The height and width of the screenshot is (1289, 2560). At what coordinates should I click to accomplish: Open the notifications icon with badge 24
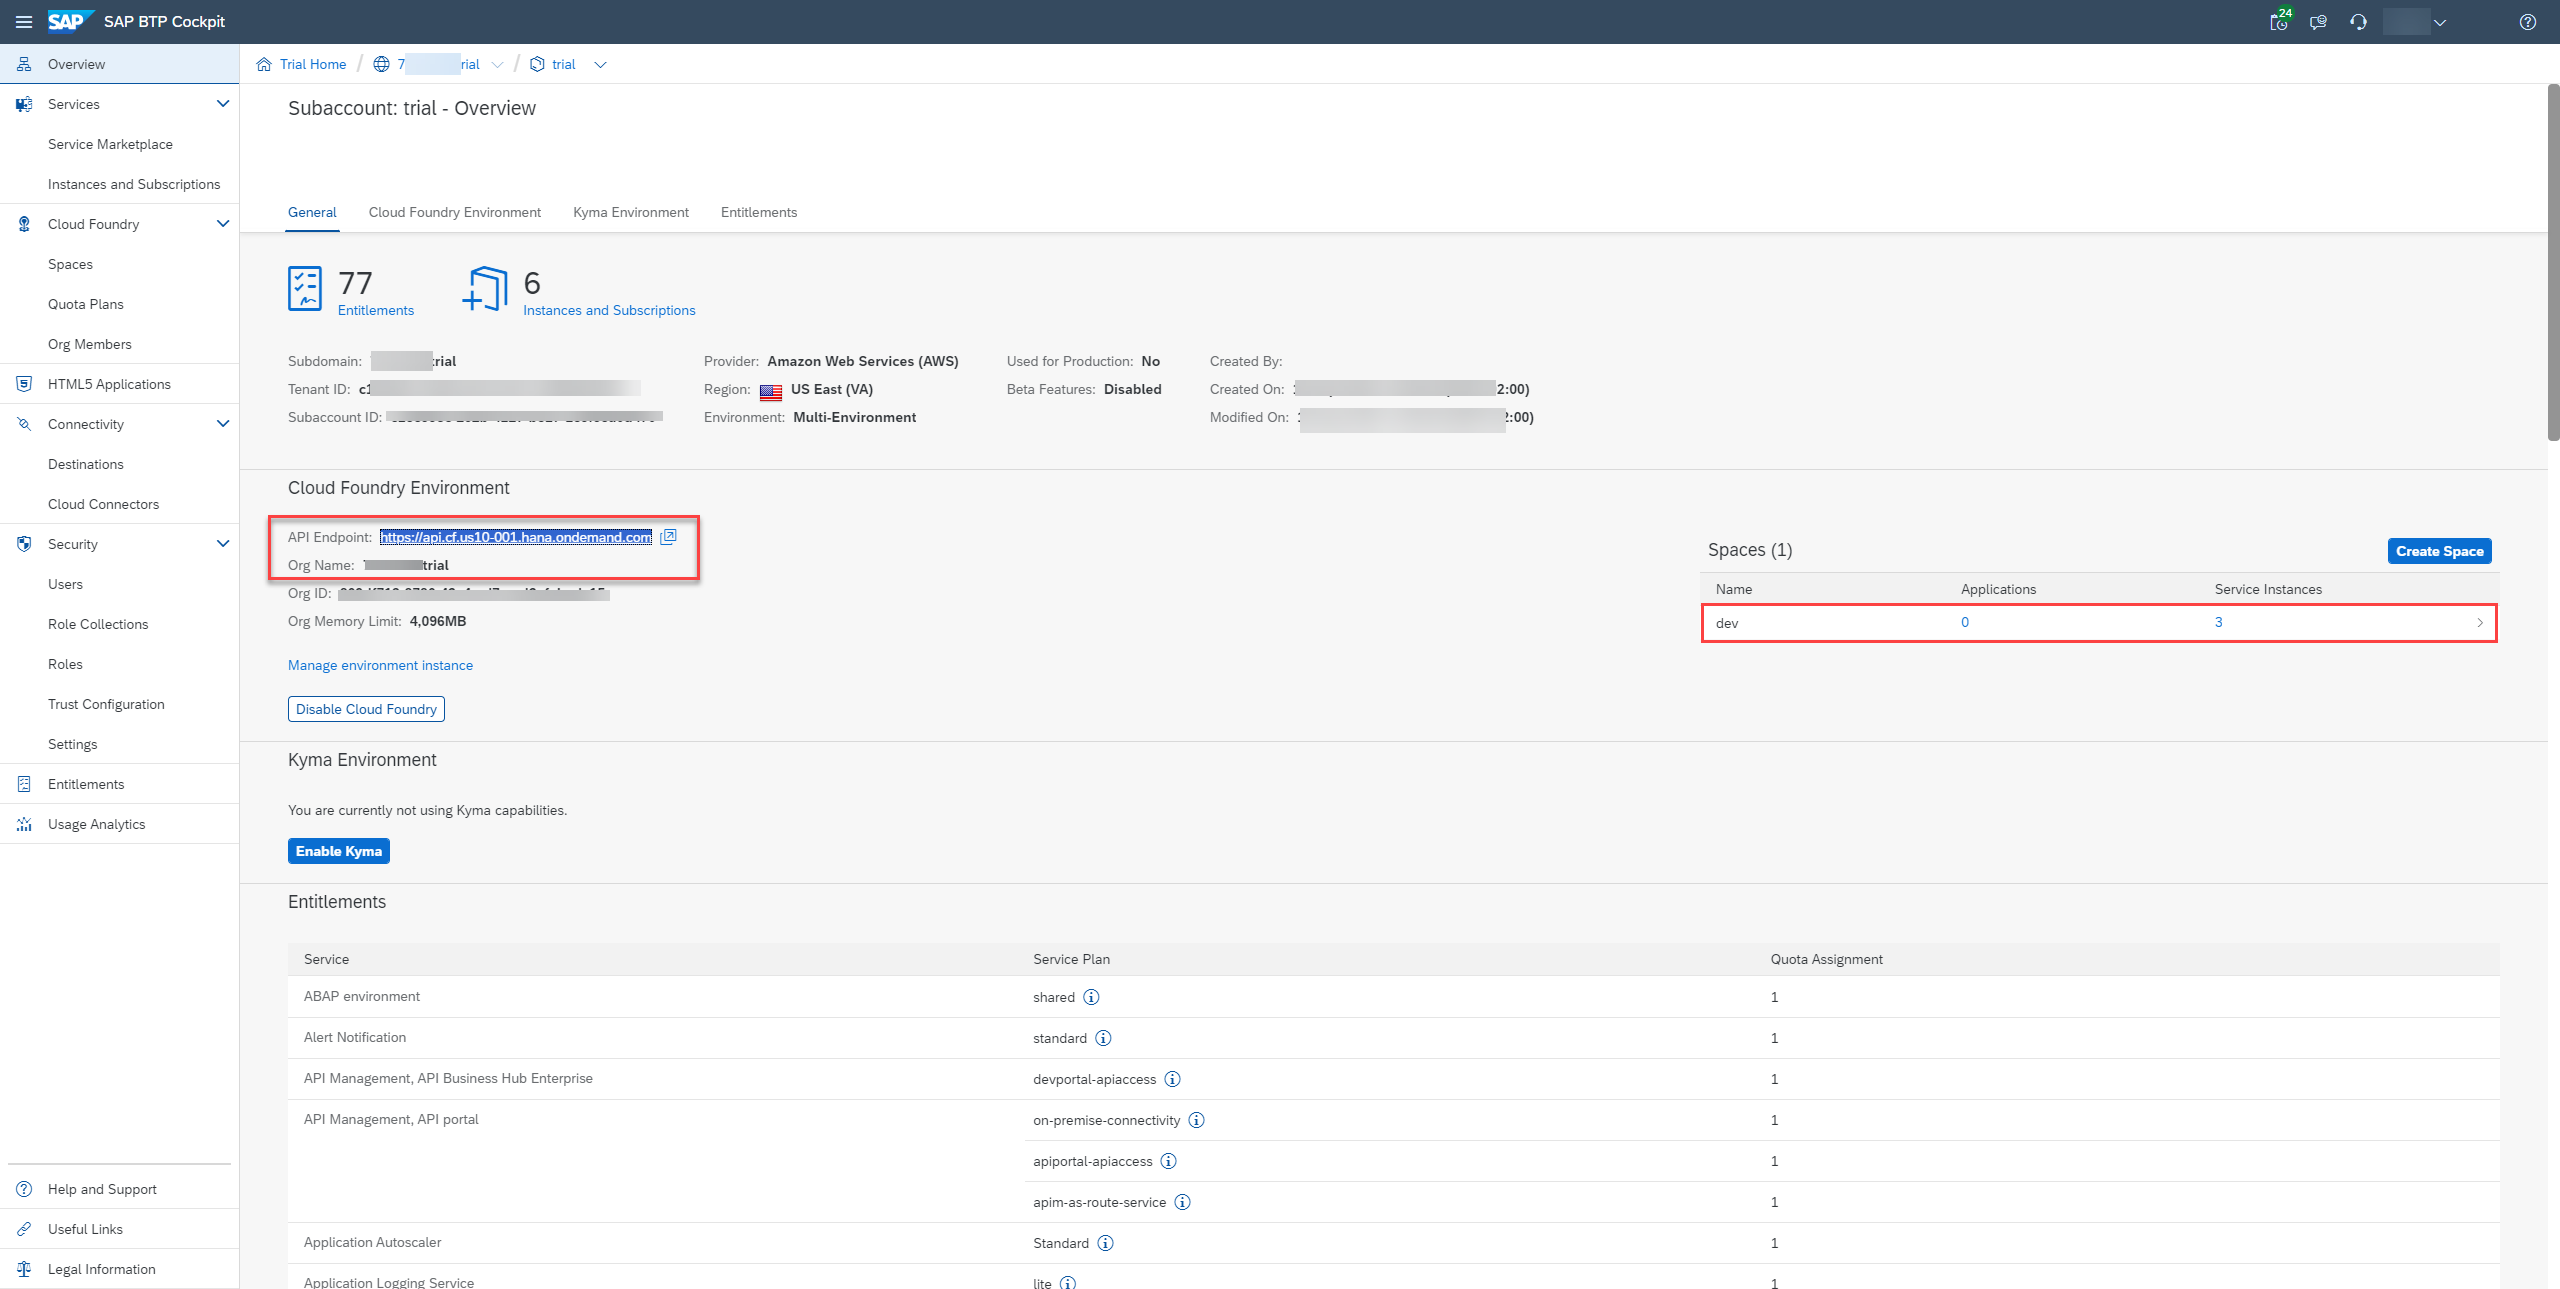pyautogui.click(x=2279, y=22)
